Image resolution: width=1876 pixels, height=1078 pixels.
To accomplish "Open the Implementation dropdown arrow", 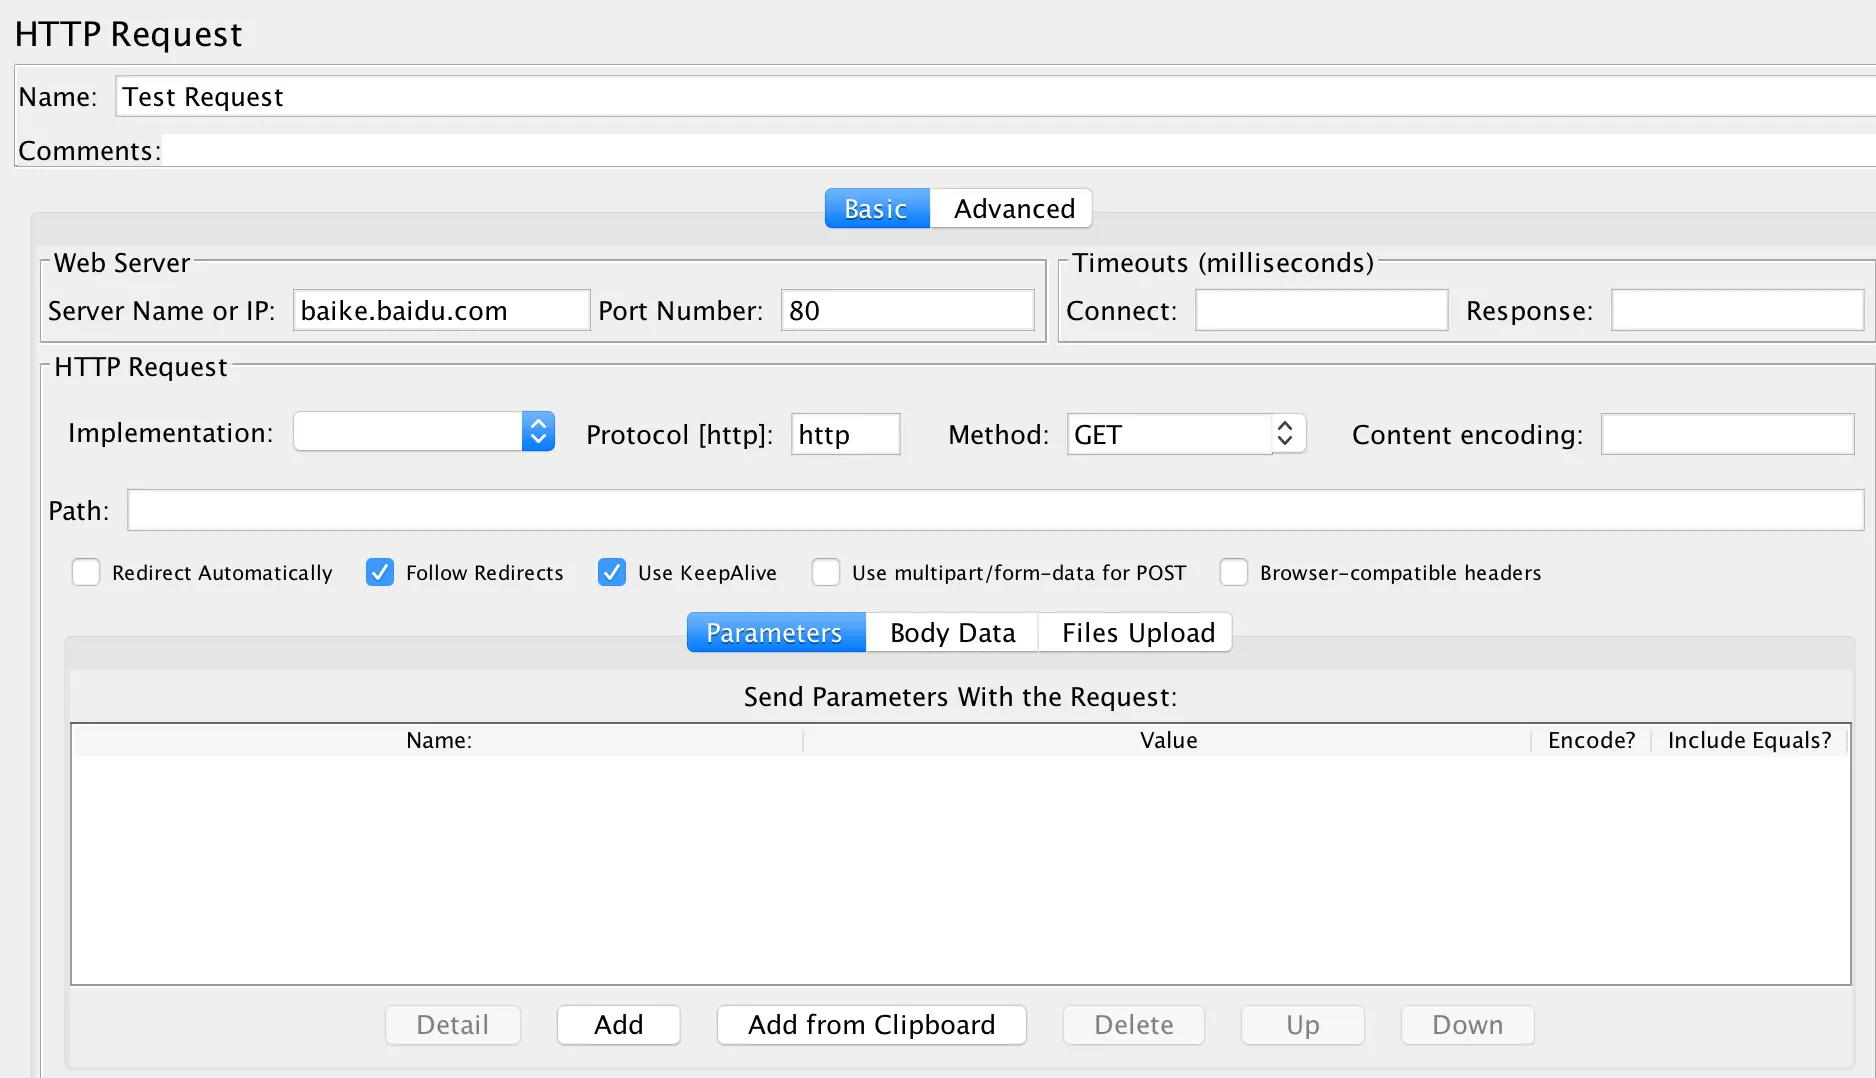I will (538, 432).
